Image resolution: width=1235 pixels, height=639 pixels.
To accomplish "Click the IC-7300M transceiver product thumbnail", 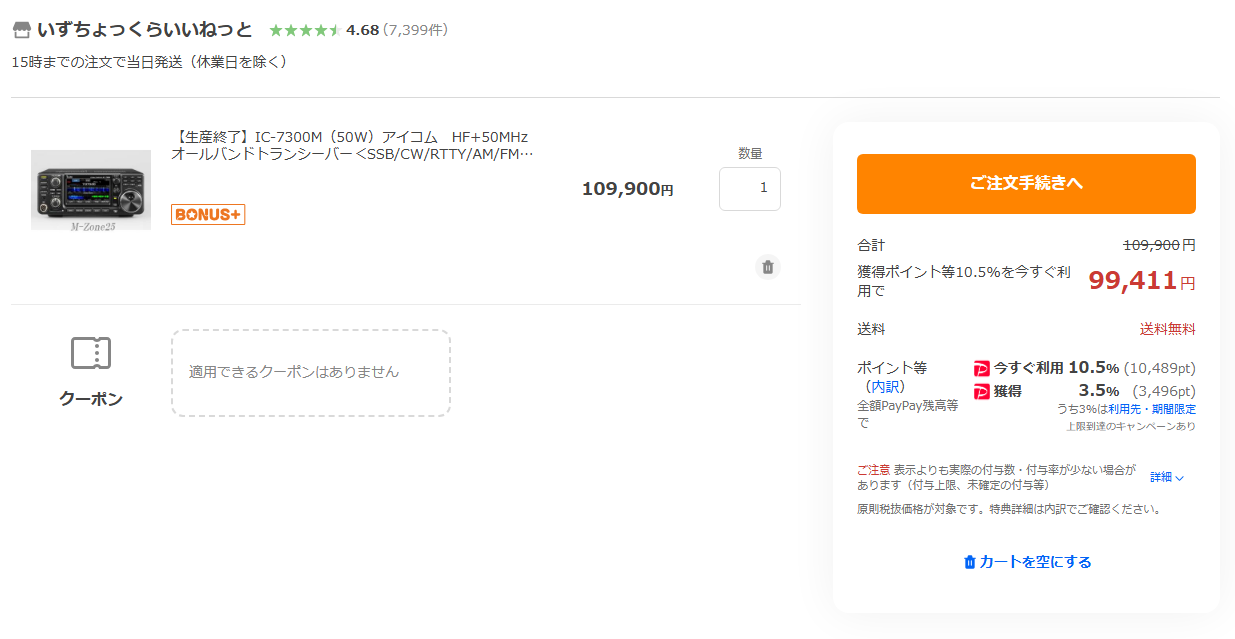I will [91, 190].
